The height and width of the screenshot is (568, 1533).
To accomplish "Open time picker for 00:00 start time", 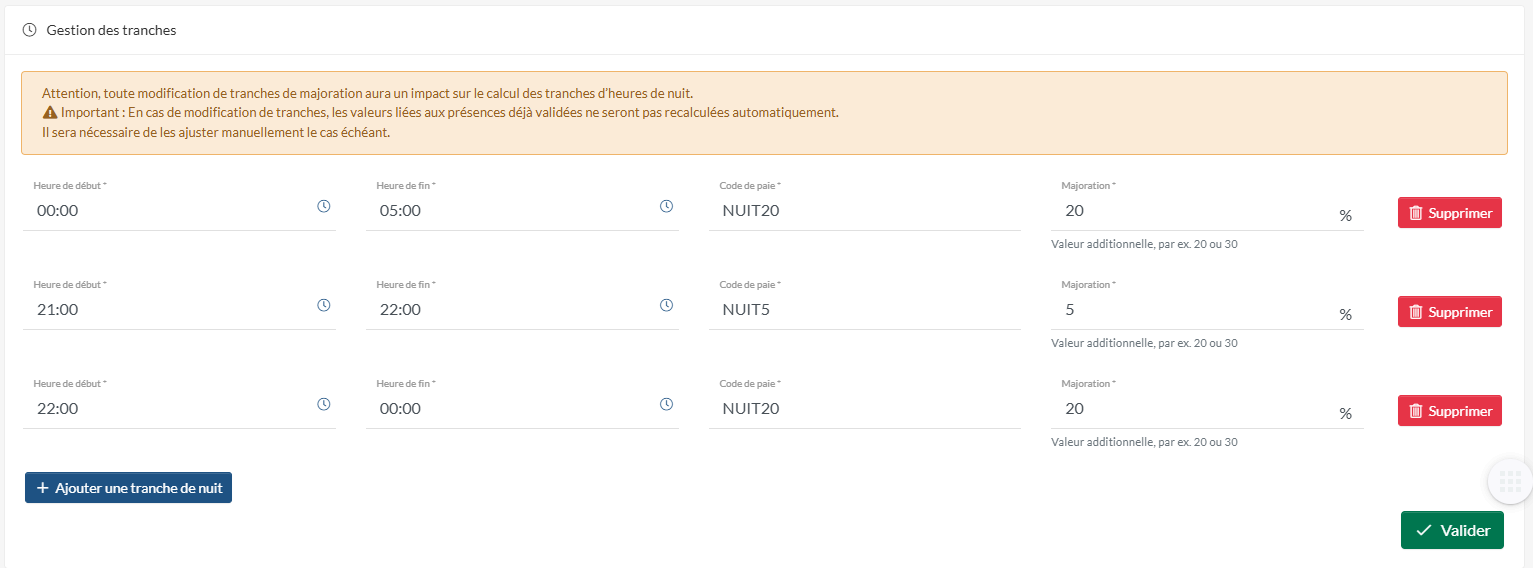I will click(324, 206).
